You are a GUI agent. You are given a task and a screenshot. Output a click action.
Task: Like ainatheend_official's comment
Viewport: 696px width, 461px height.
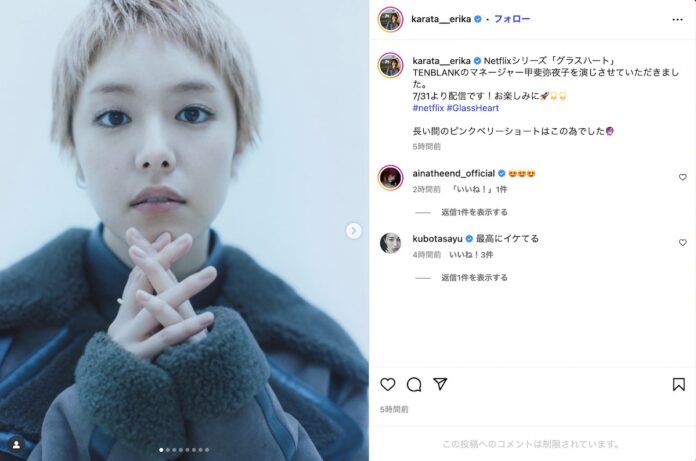pyautogui.click(x=683, y=177)
